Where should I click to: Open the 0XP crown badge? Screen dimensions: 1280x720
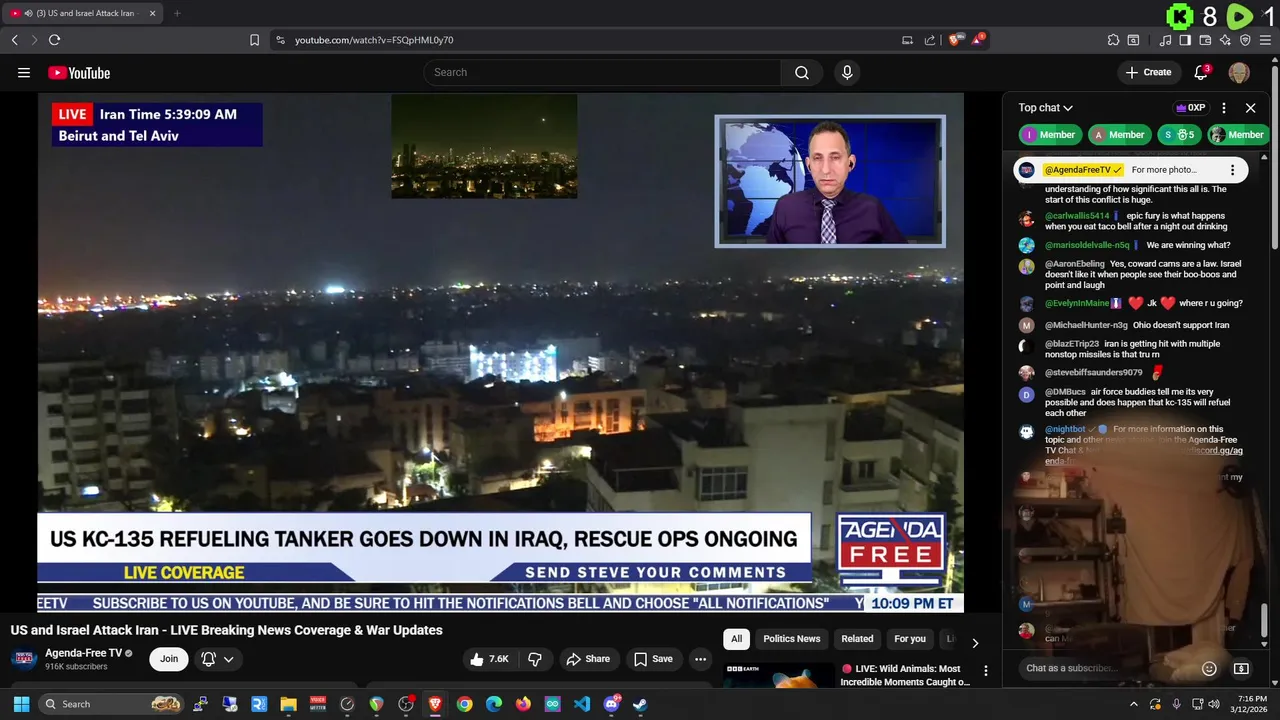point(1190,108)
